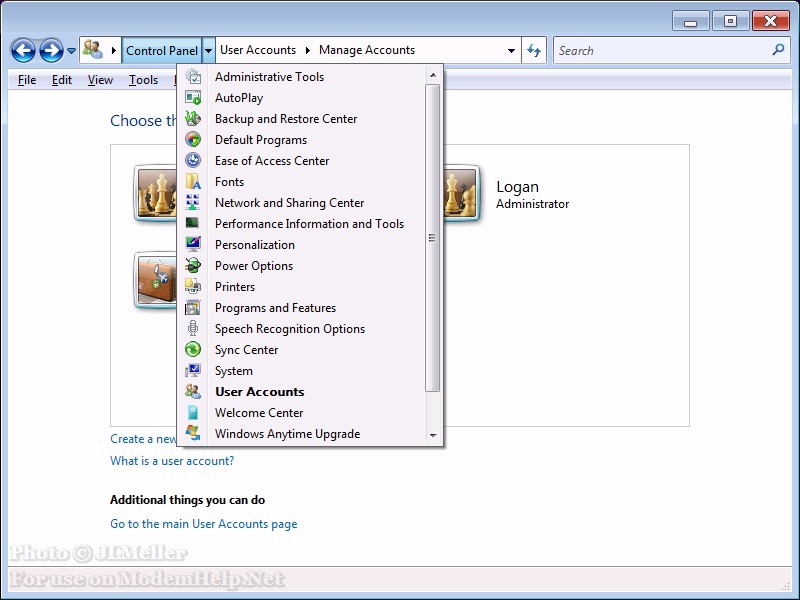This screenshot has height=600, width=800.
Task: Refresh the address bar view
Action: pyautogui.click(x=534, y=50)
